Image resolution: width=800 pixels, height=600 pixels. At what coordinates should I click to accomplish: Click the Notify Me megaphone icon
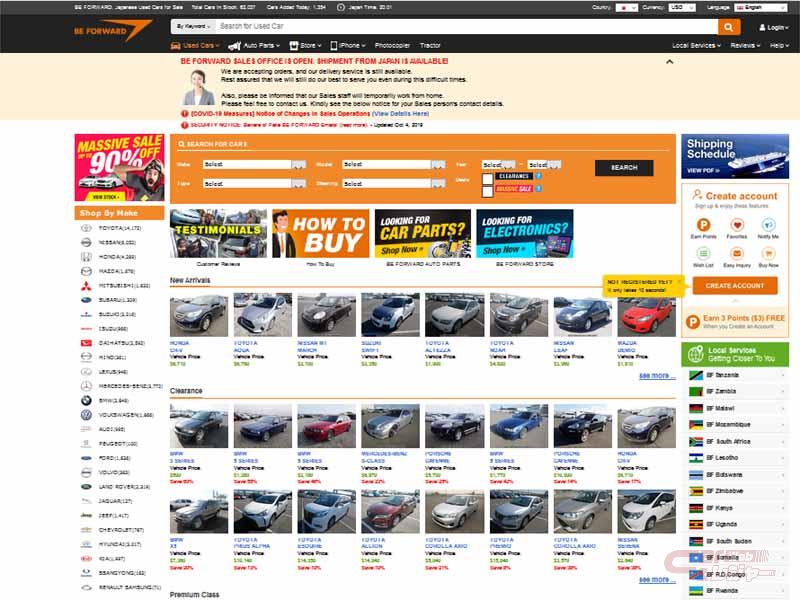click(x=768, y=226)
